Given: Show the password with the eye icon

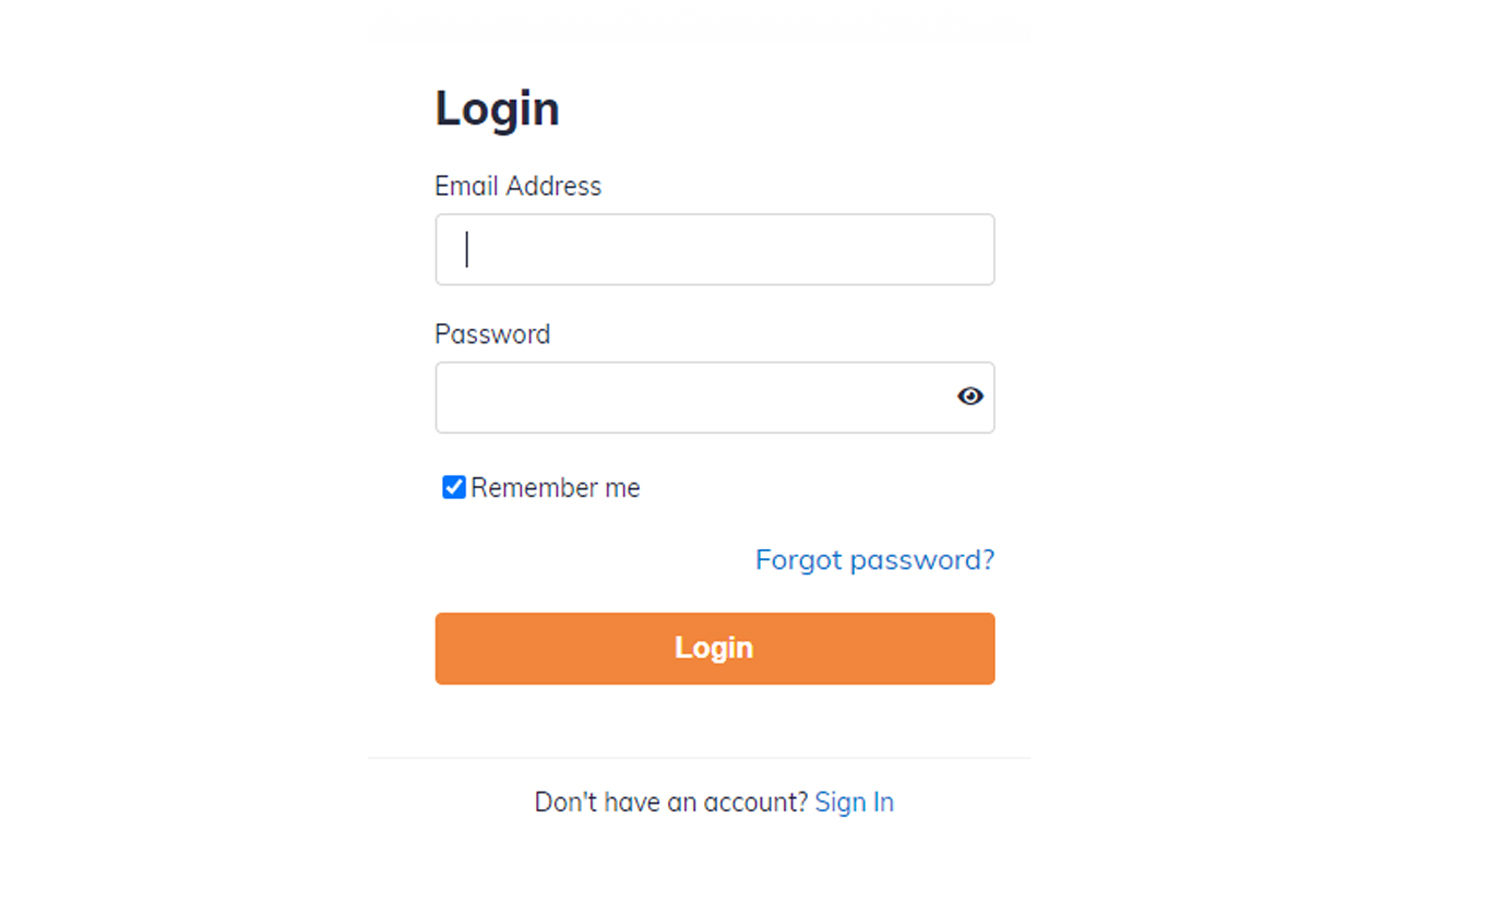Looking at the screenshot, I should pos(969,397).
